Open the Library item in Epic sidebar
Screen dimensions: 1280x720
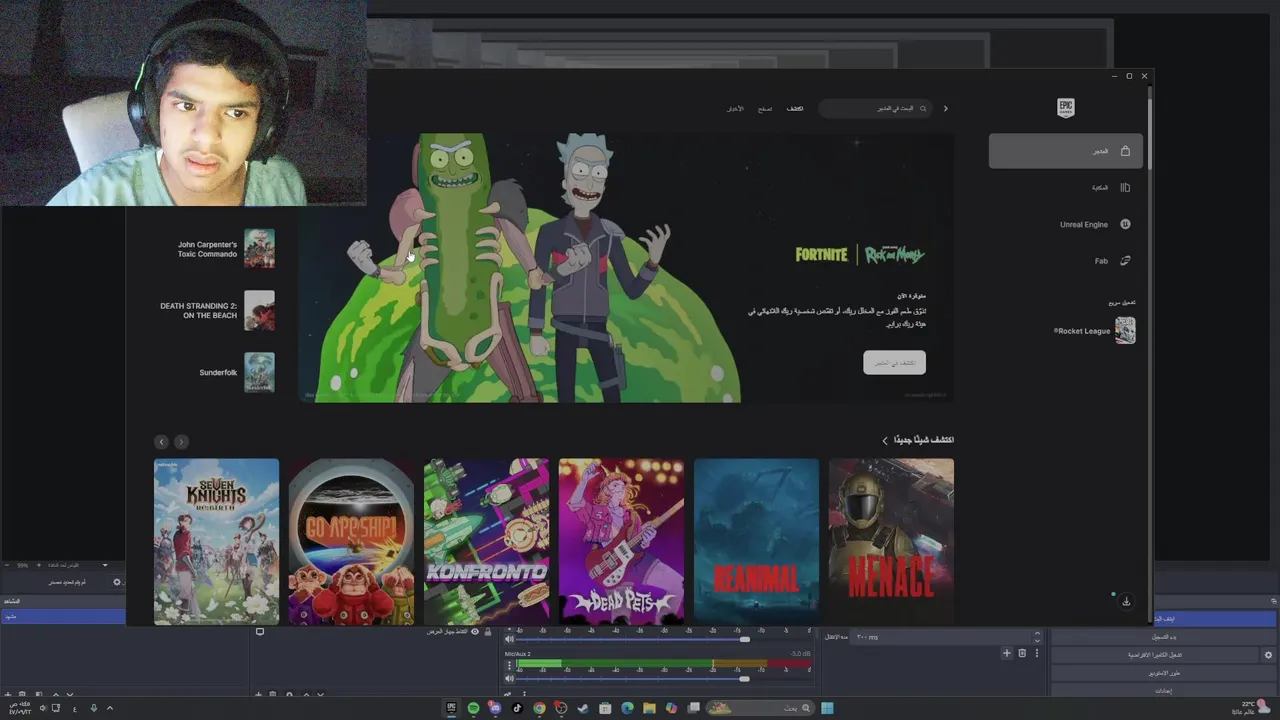tap(1065, 187)
